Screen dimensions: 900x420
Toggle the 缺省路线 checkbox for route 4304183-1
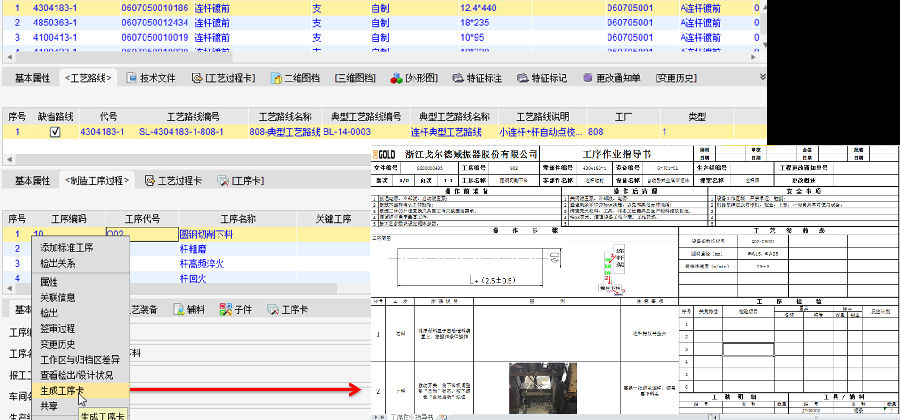(55, 131)
